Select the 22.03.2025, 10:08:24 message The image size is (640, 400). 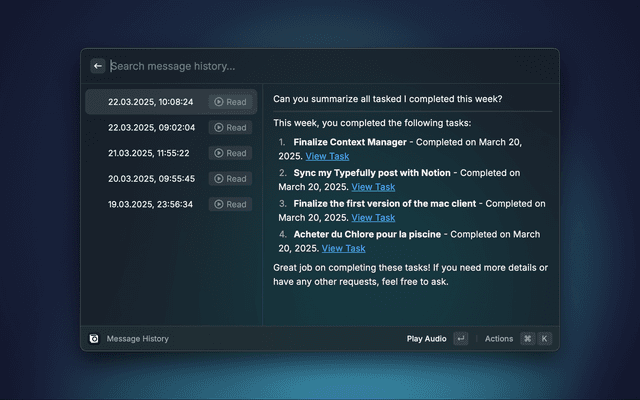click(150, 102)
